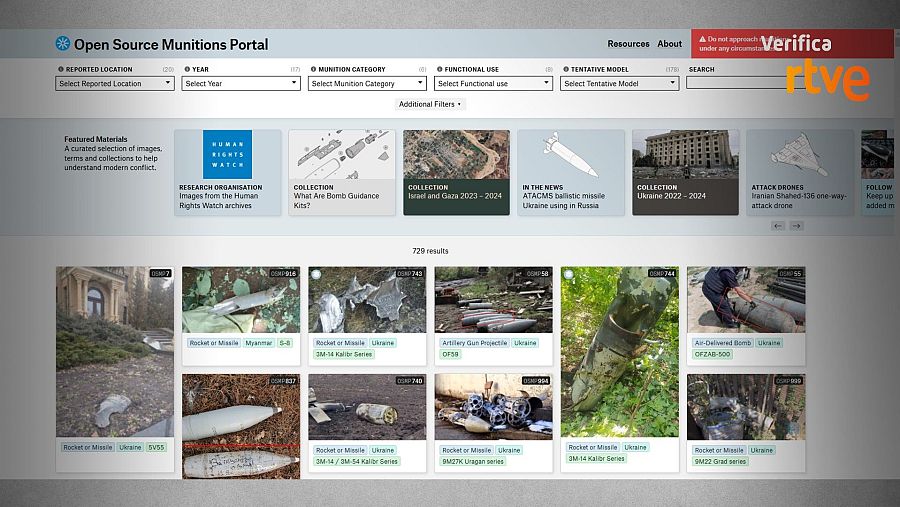The image size is (900, 507).
Task: Open the OSMP994 result image
Action: point(494,407)
